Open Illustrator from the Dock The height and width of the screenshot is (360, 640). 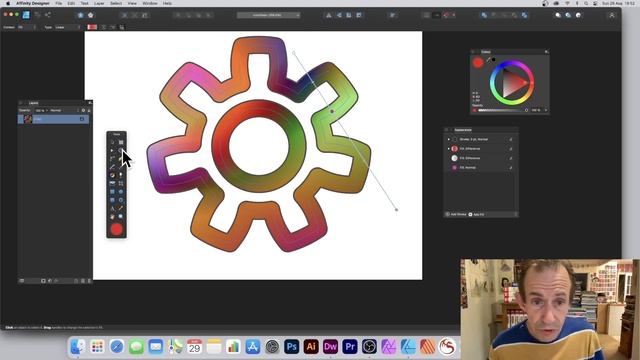(x=311, y=347)
